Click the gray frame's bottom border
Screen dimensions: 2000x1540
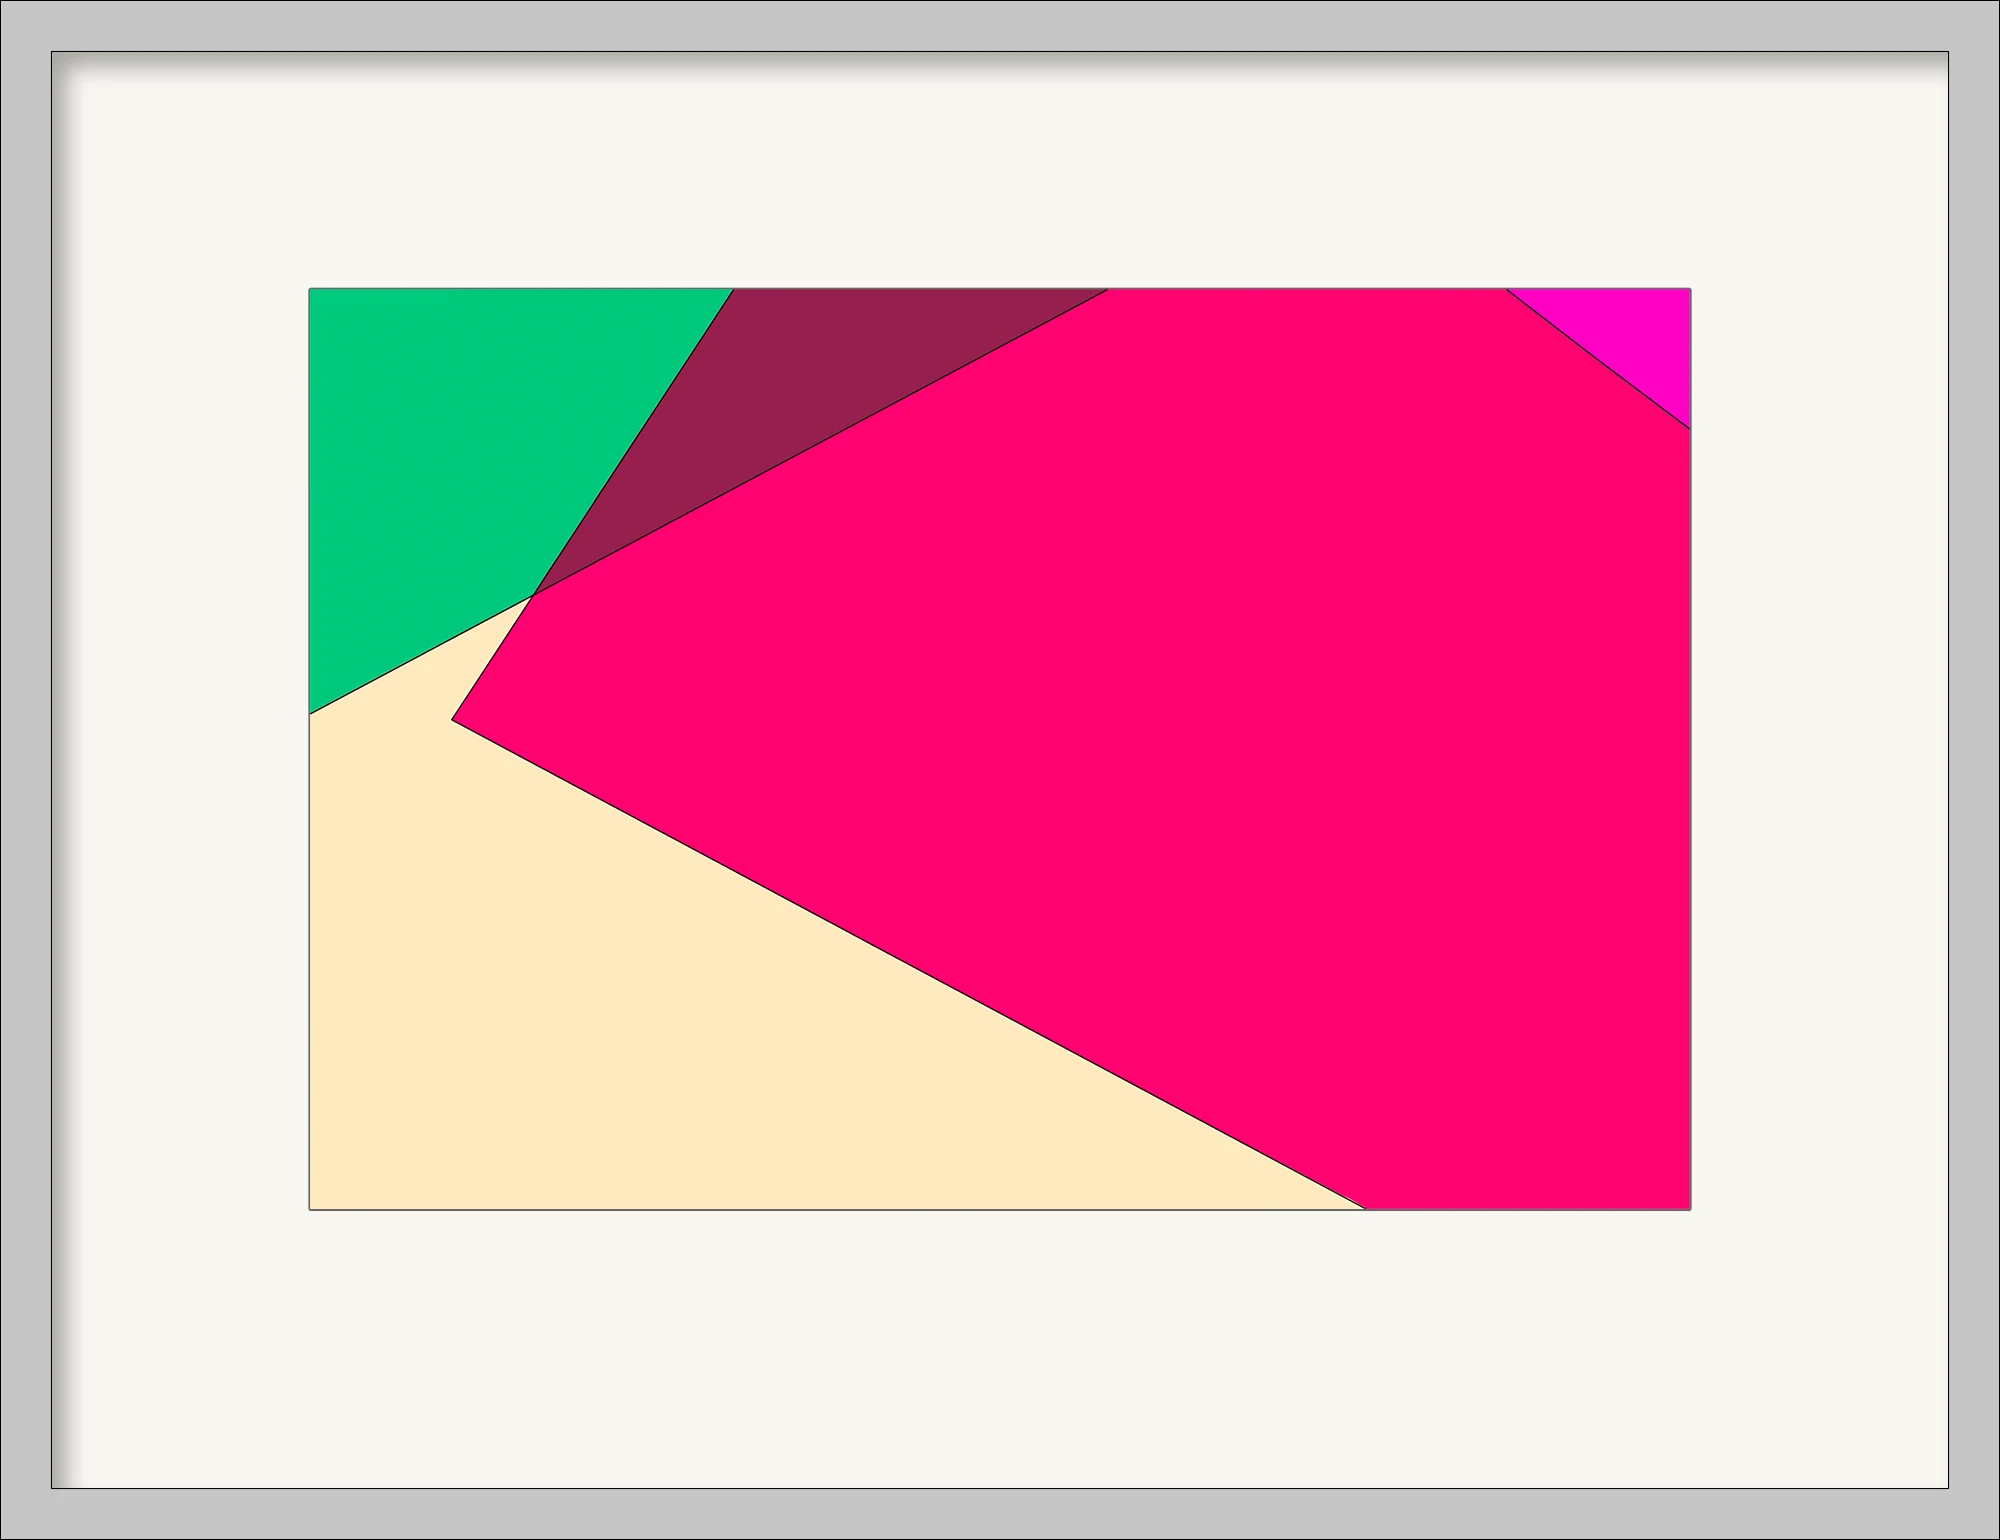(1000, 1514)
